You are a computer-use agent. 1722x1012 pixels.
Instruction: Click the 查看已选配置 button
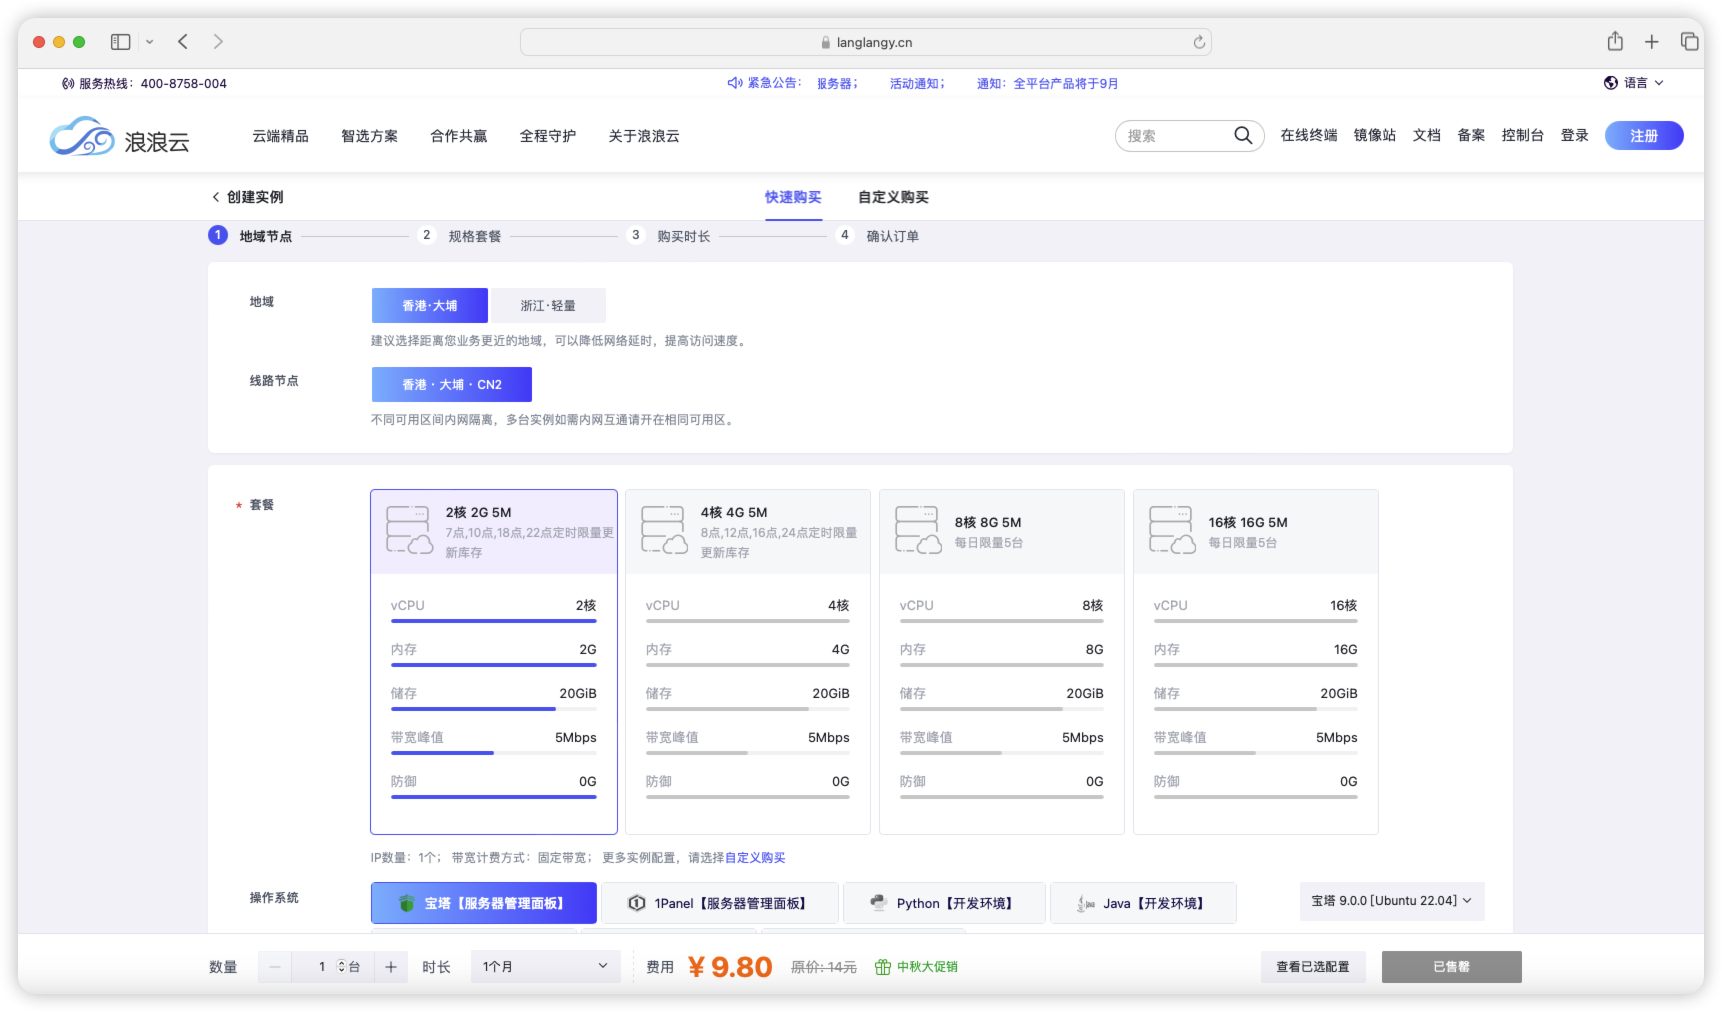pos(1312,966)
